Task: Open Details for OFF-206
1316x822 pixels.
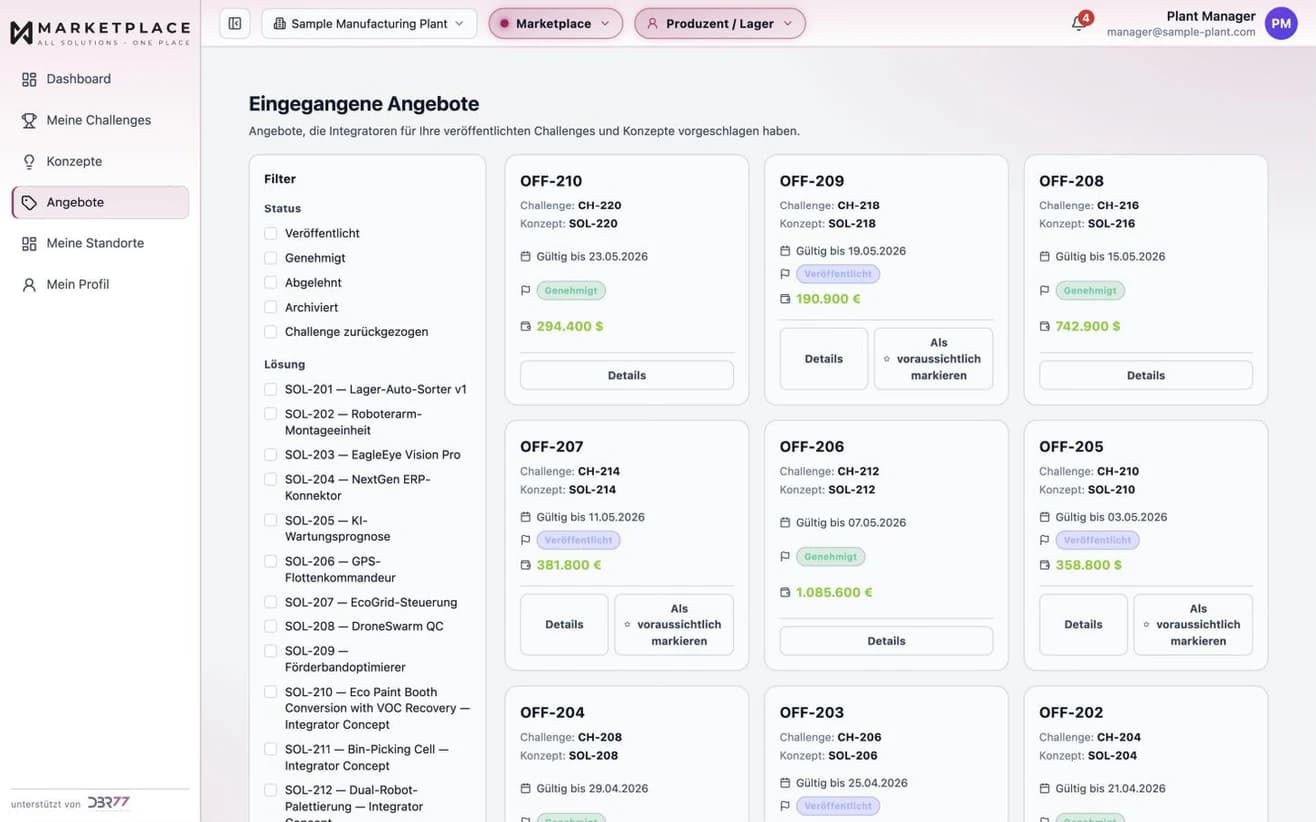Action: [x=886, y=641]
